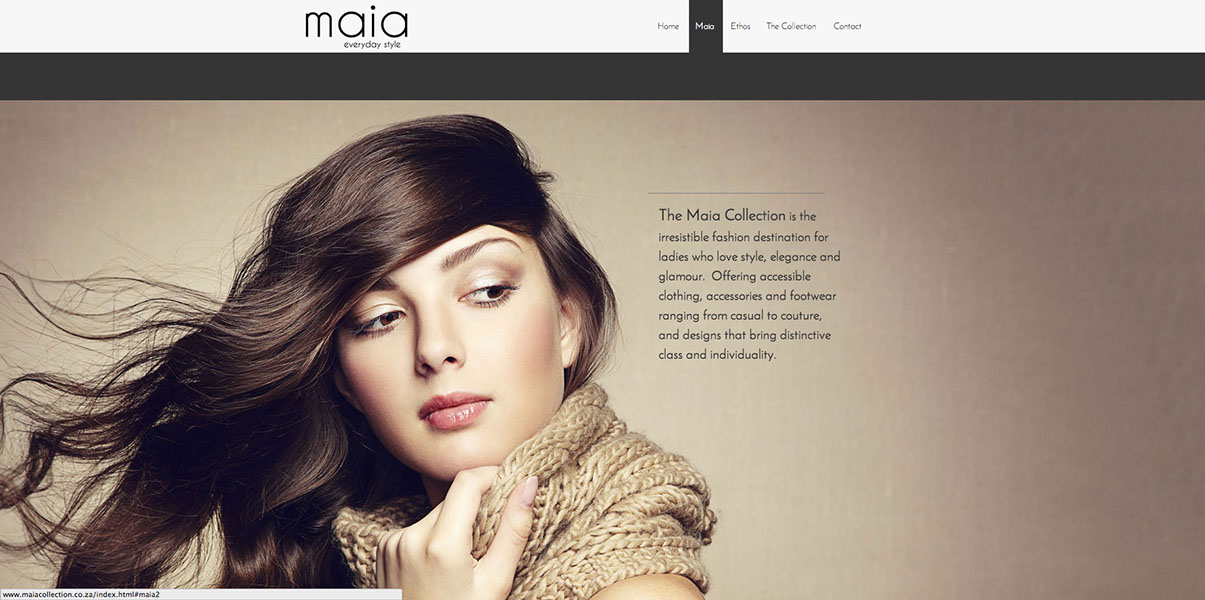The width and height of the screenshot is (1205, 600).
Task: Click the 'everyday style' tagline under the logo
Action: [x=372, y=44]
